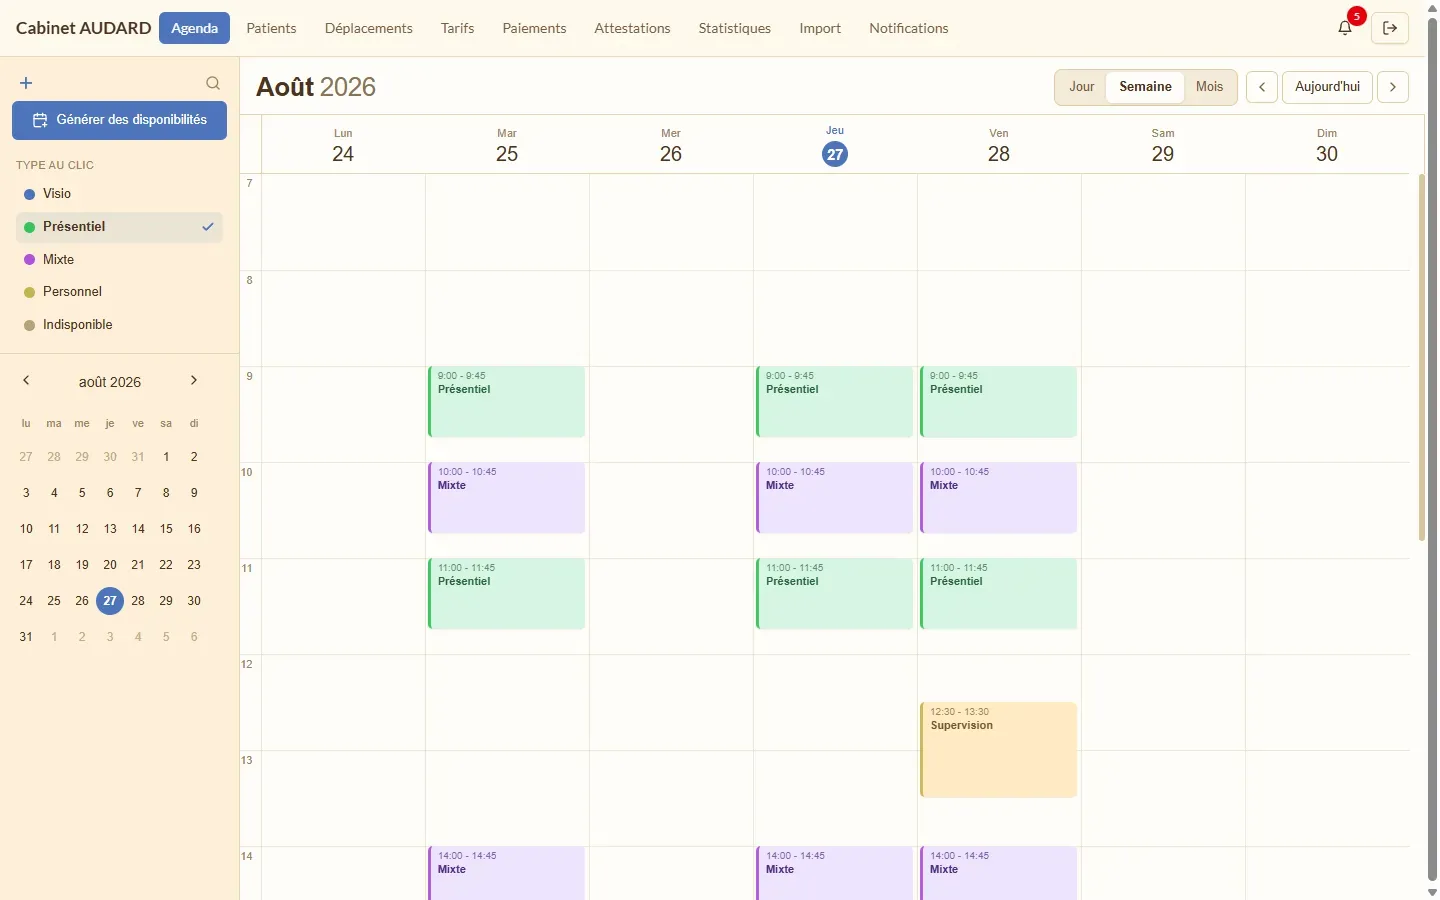Open Friday 10:00 Mixte slot
This screenshot has width=1440, height=900.
999,498
